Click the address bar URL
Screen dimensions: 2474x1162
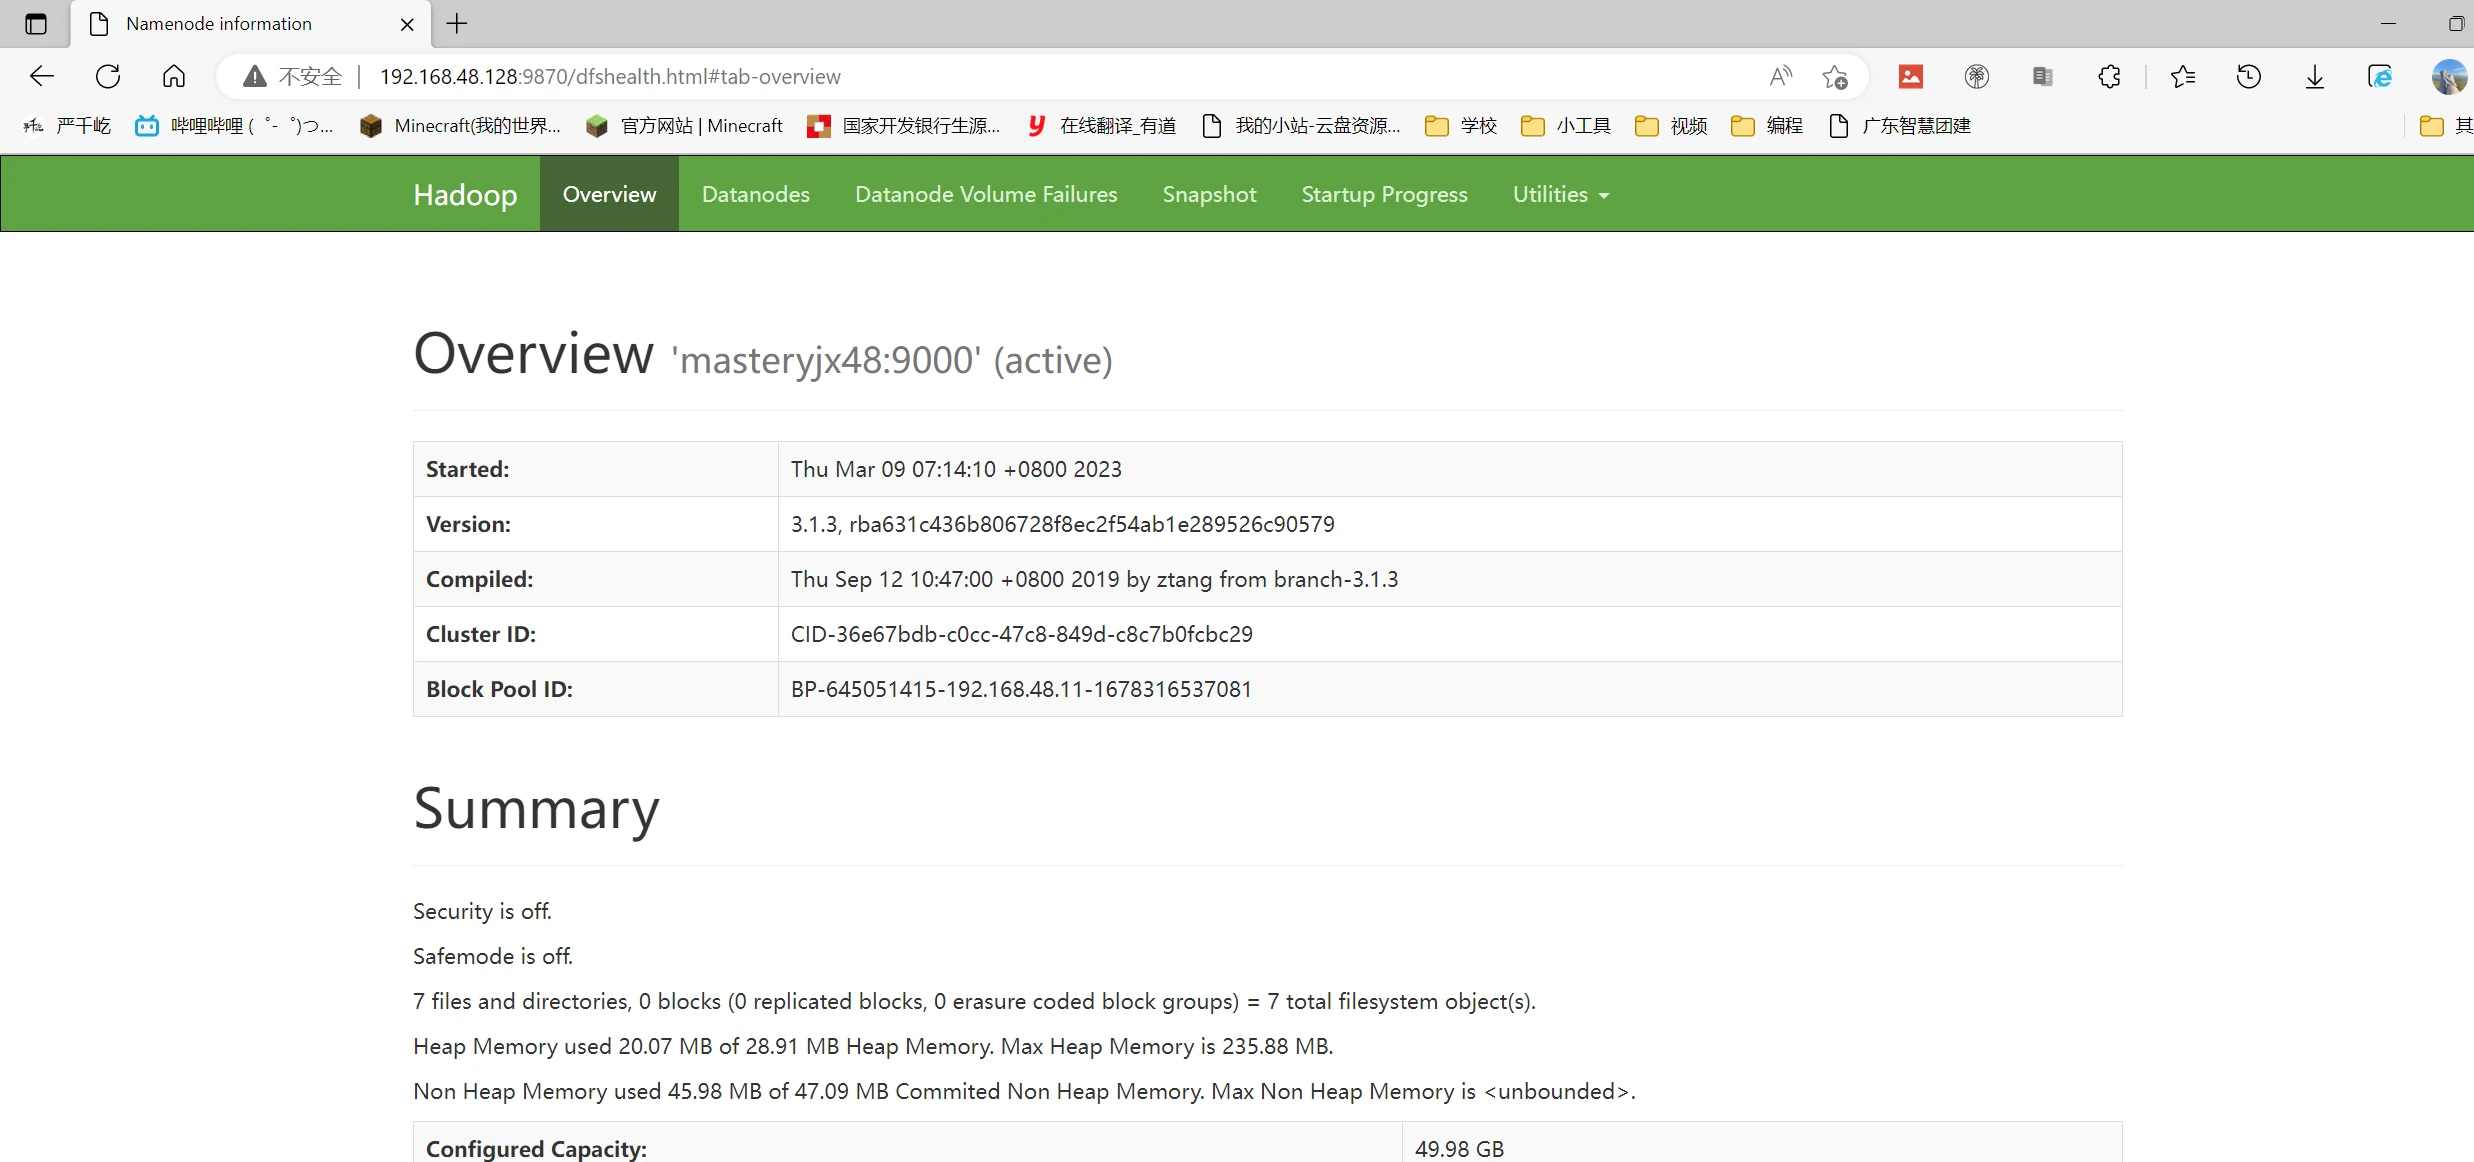(x=610, y=76)
